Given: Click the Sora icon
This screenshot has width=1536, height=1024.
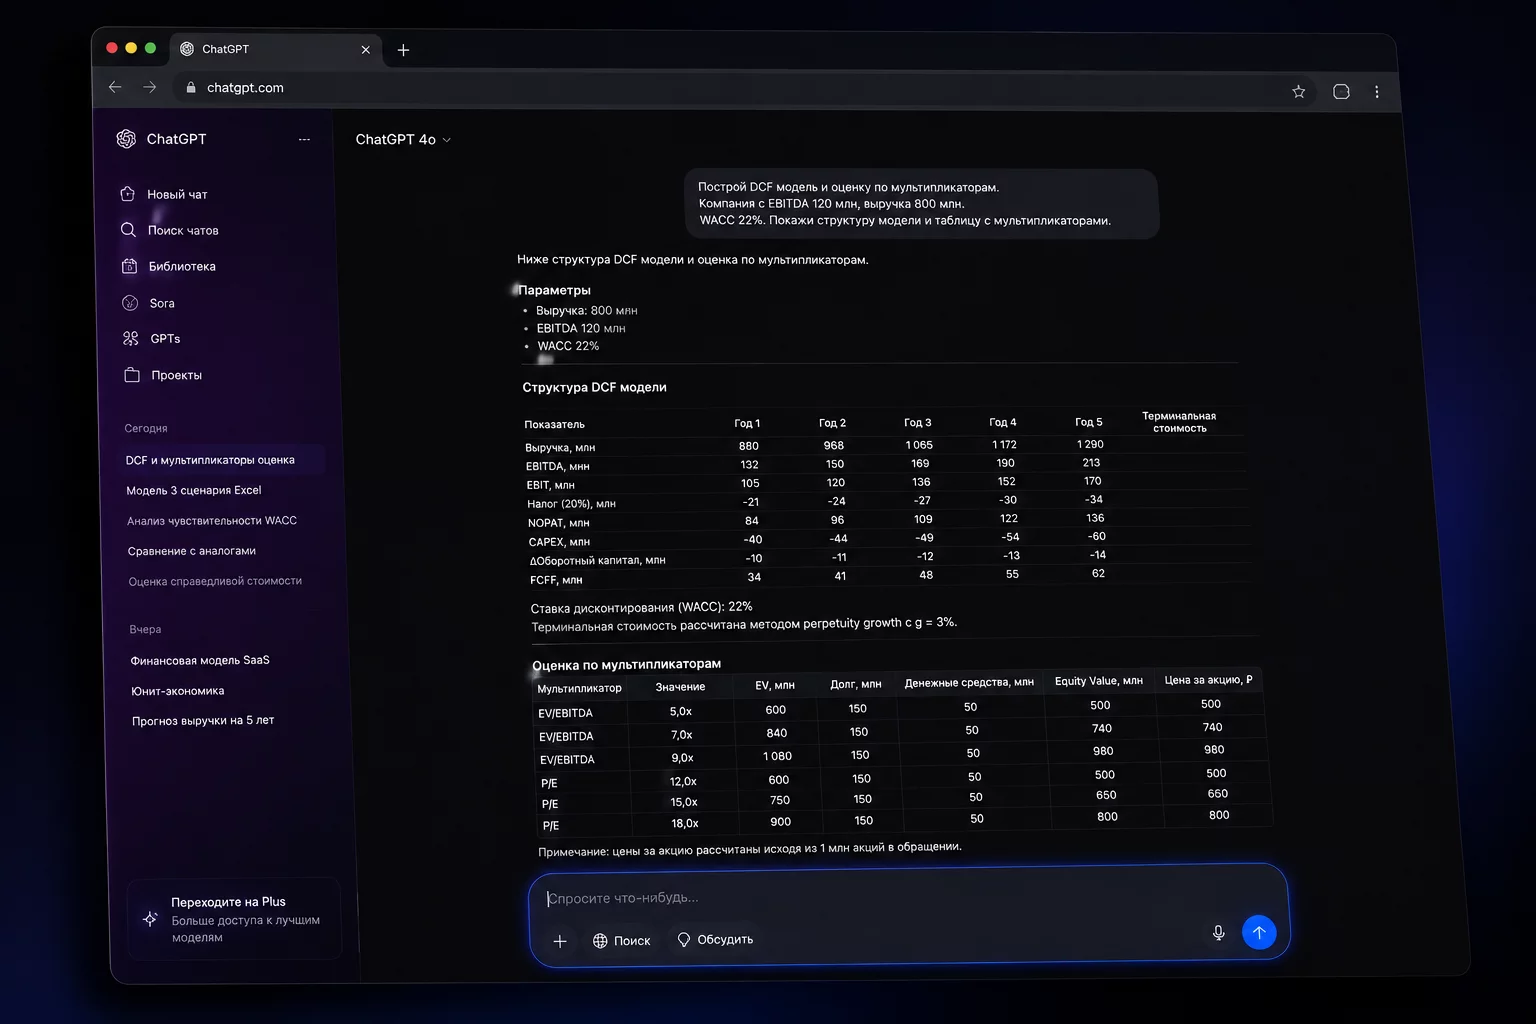Looking at the screenshot, I should (130, 303).
